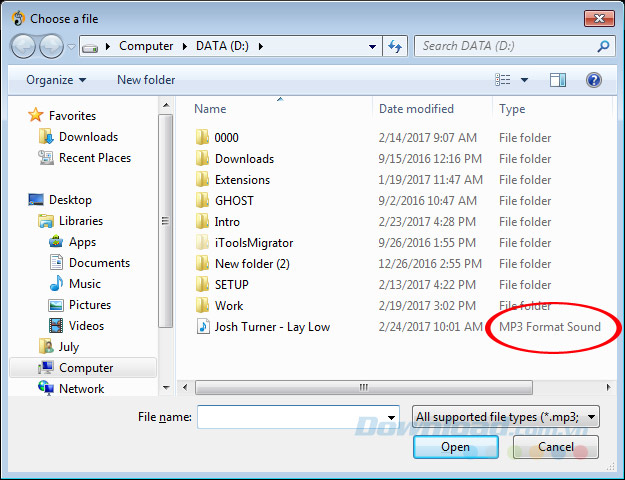Select the Intro folder
This screenshot has width=625, height=480.
[x=227, y=222]
